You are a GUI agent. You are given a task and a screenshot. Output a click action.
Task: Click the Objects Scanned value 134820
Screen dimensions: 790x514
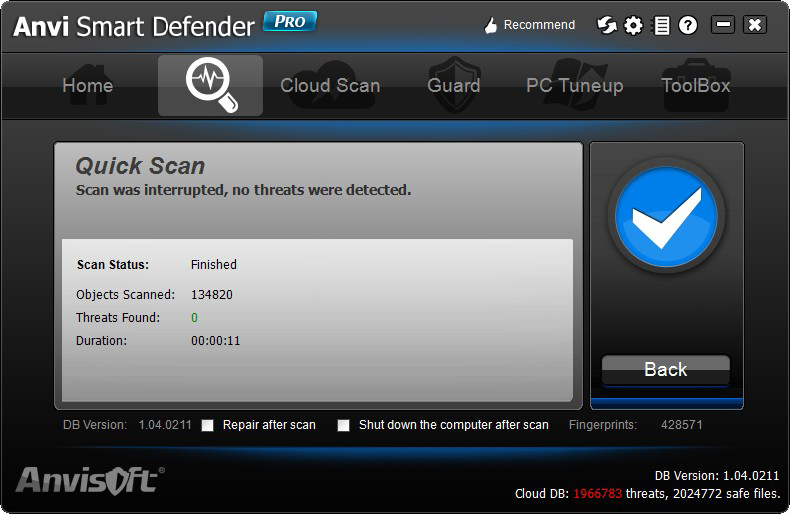[212, 295]
